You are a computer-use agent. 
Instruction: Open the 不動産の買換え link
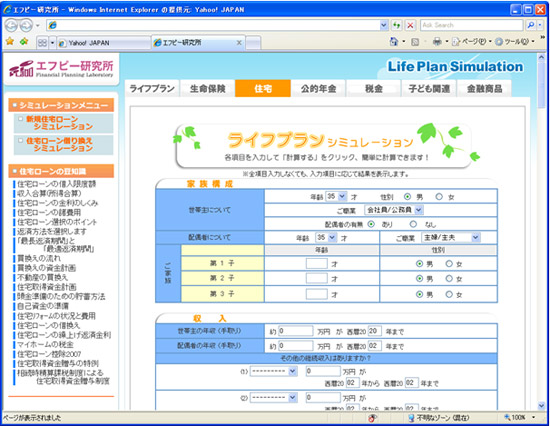point(43,278)
